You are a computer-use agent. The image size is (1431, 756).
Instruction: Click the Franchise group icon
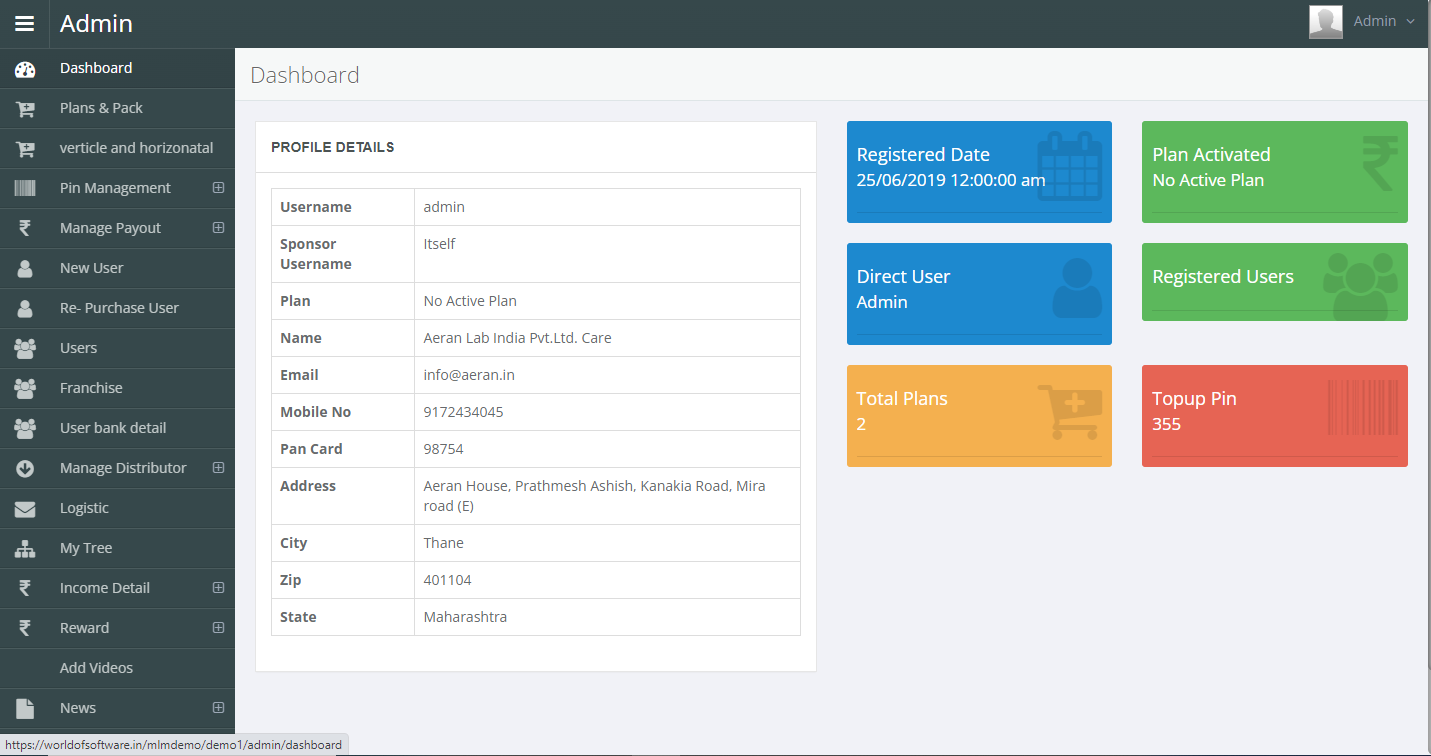(x=25, y=388)
